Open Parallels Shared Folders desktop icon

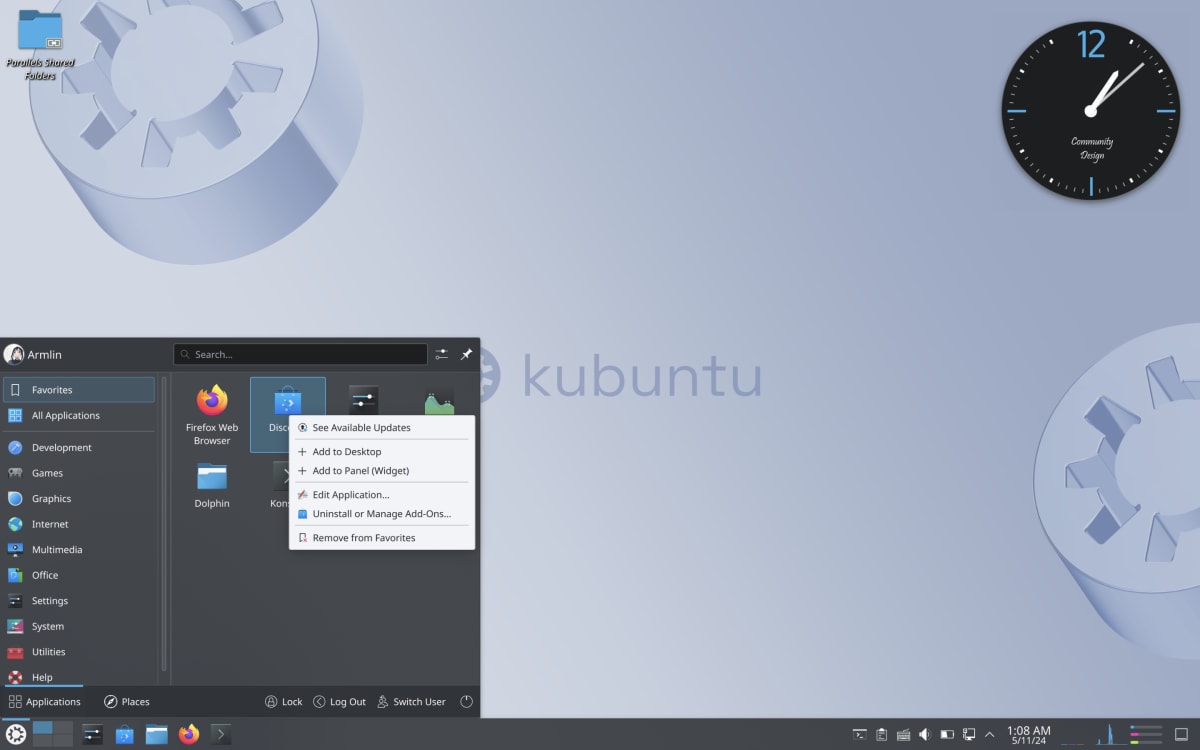point(40,45)
